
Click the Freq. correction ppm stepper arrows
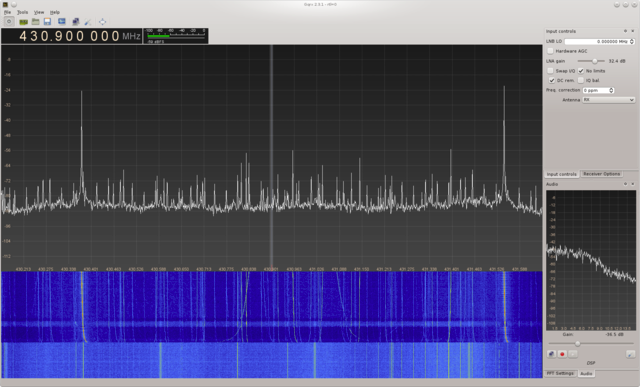[611, 90]
